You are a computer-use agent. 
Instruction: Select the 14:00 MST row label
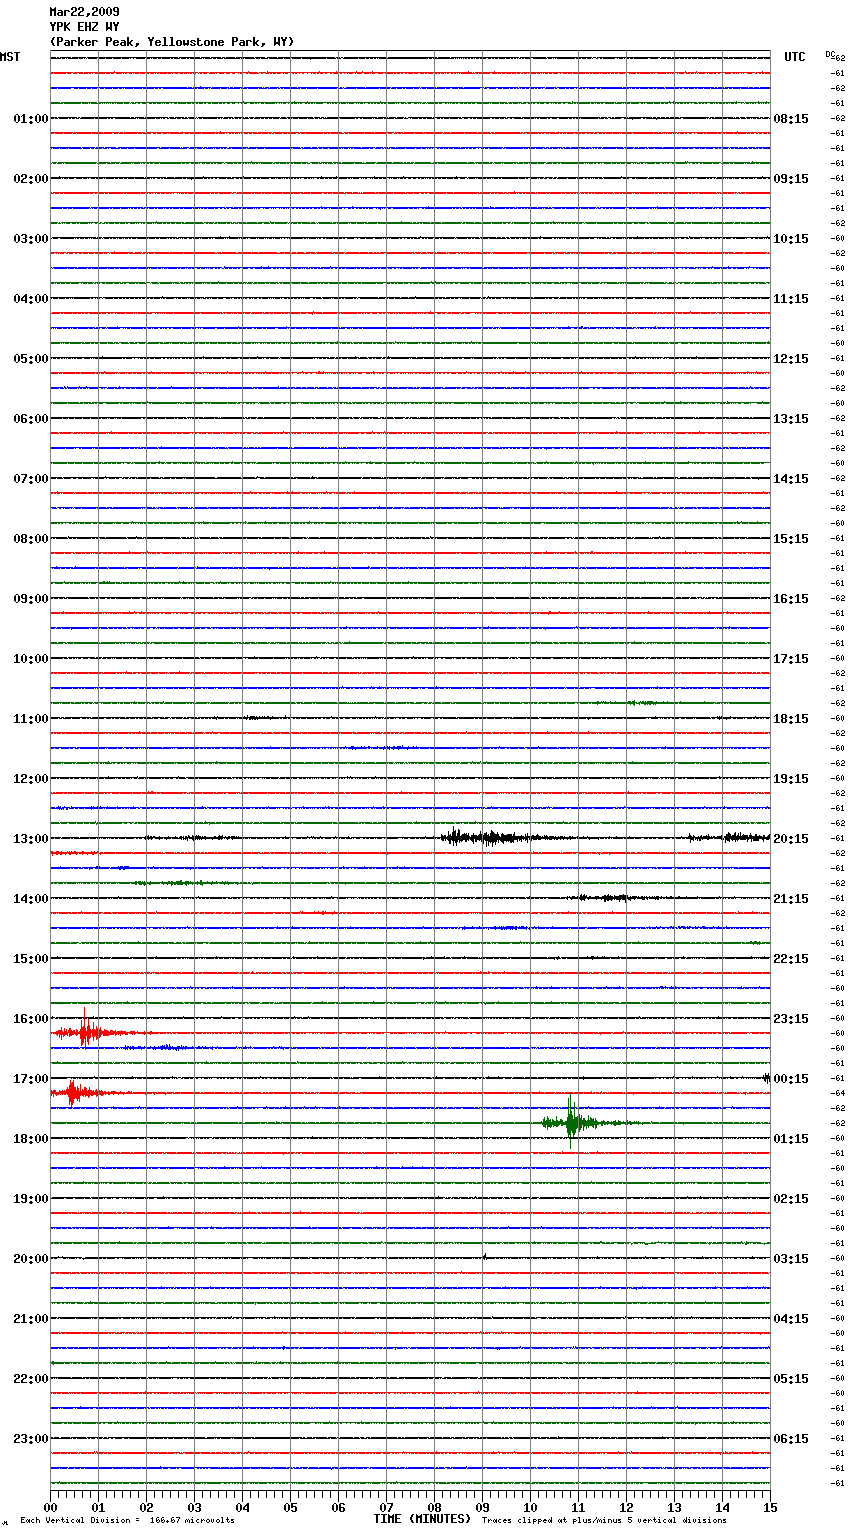pos(30,899)
